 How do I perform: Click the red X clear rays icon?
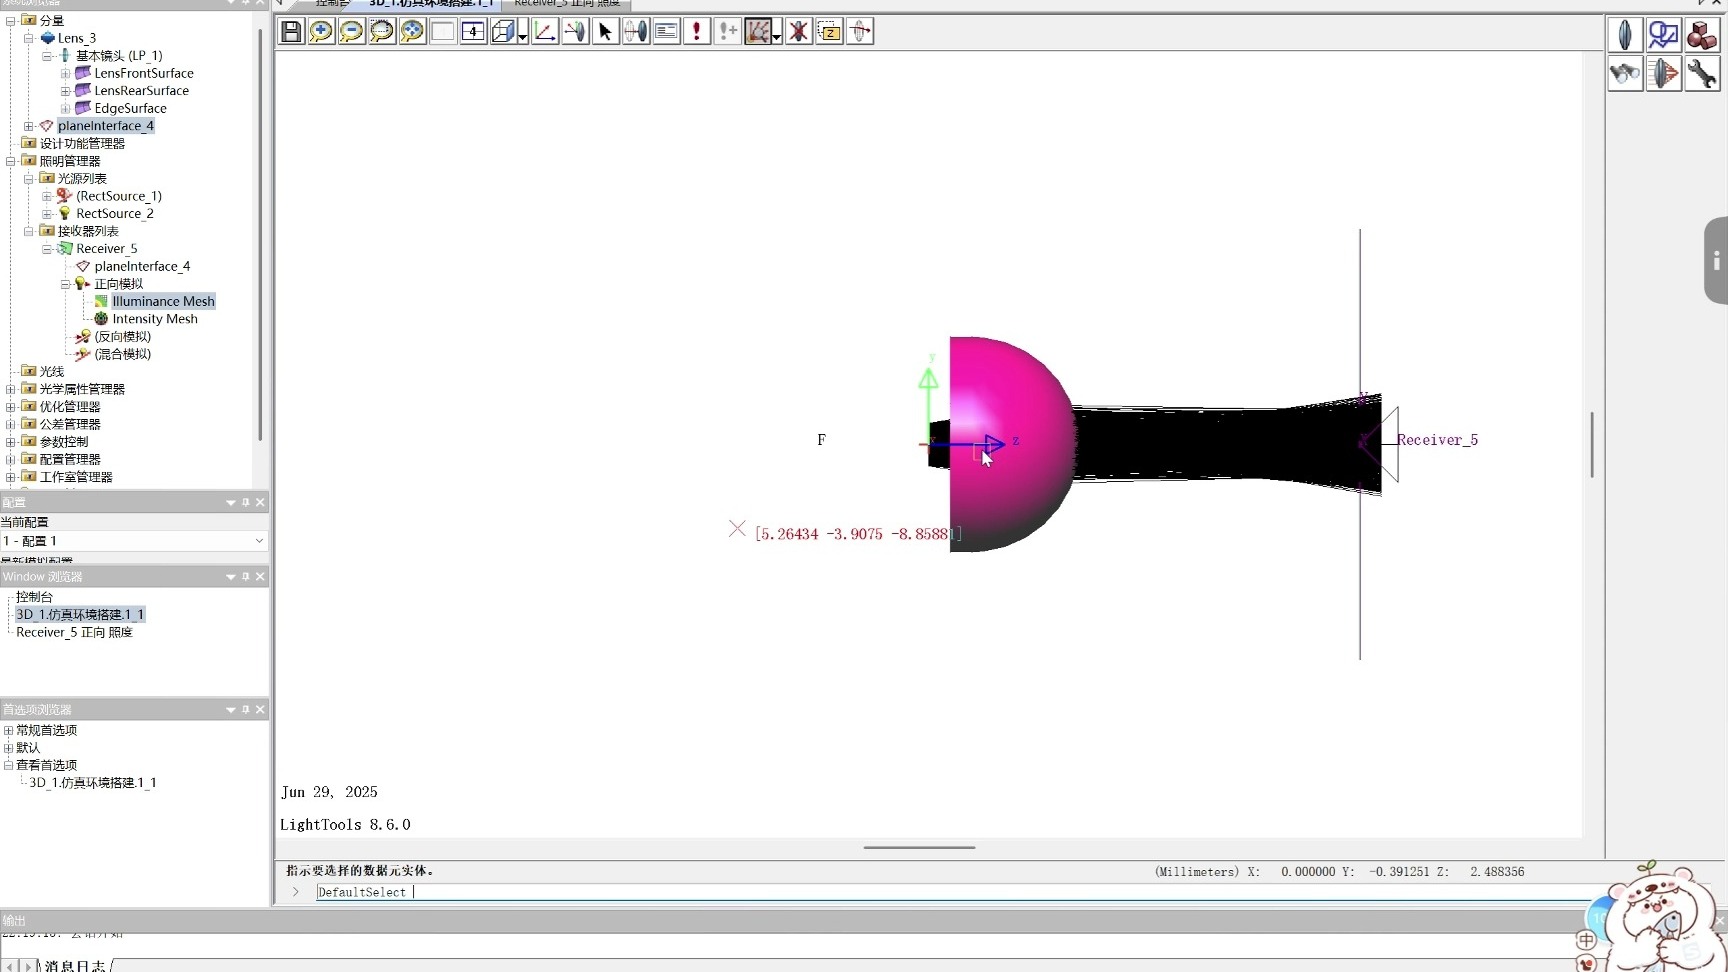[798, 32]
